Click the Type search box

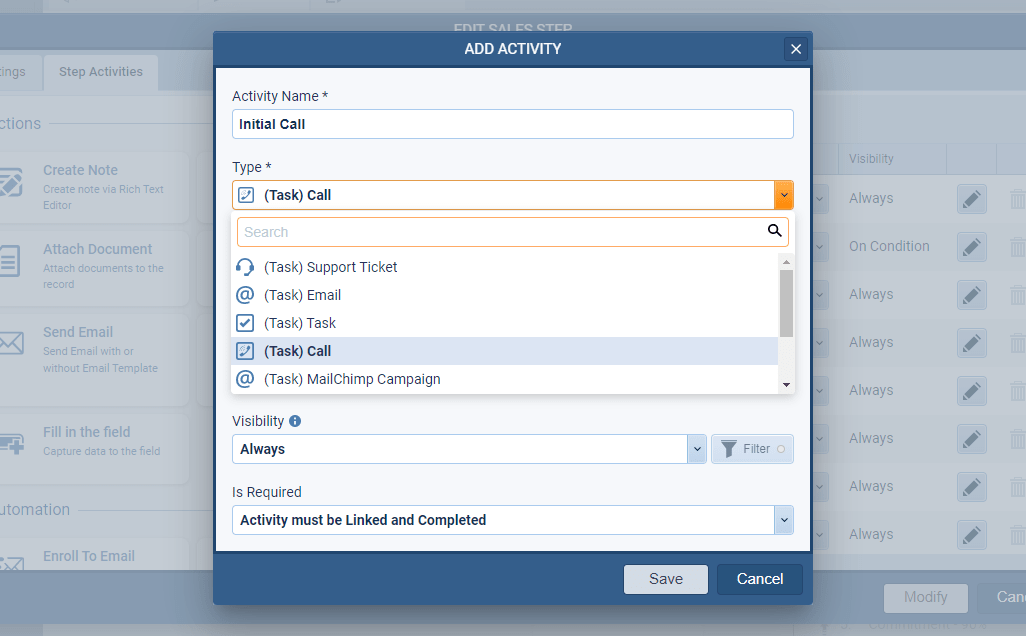(x=500, y=232)
